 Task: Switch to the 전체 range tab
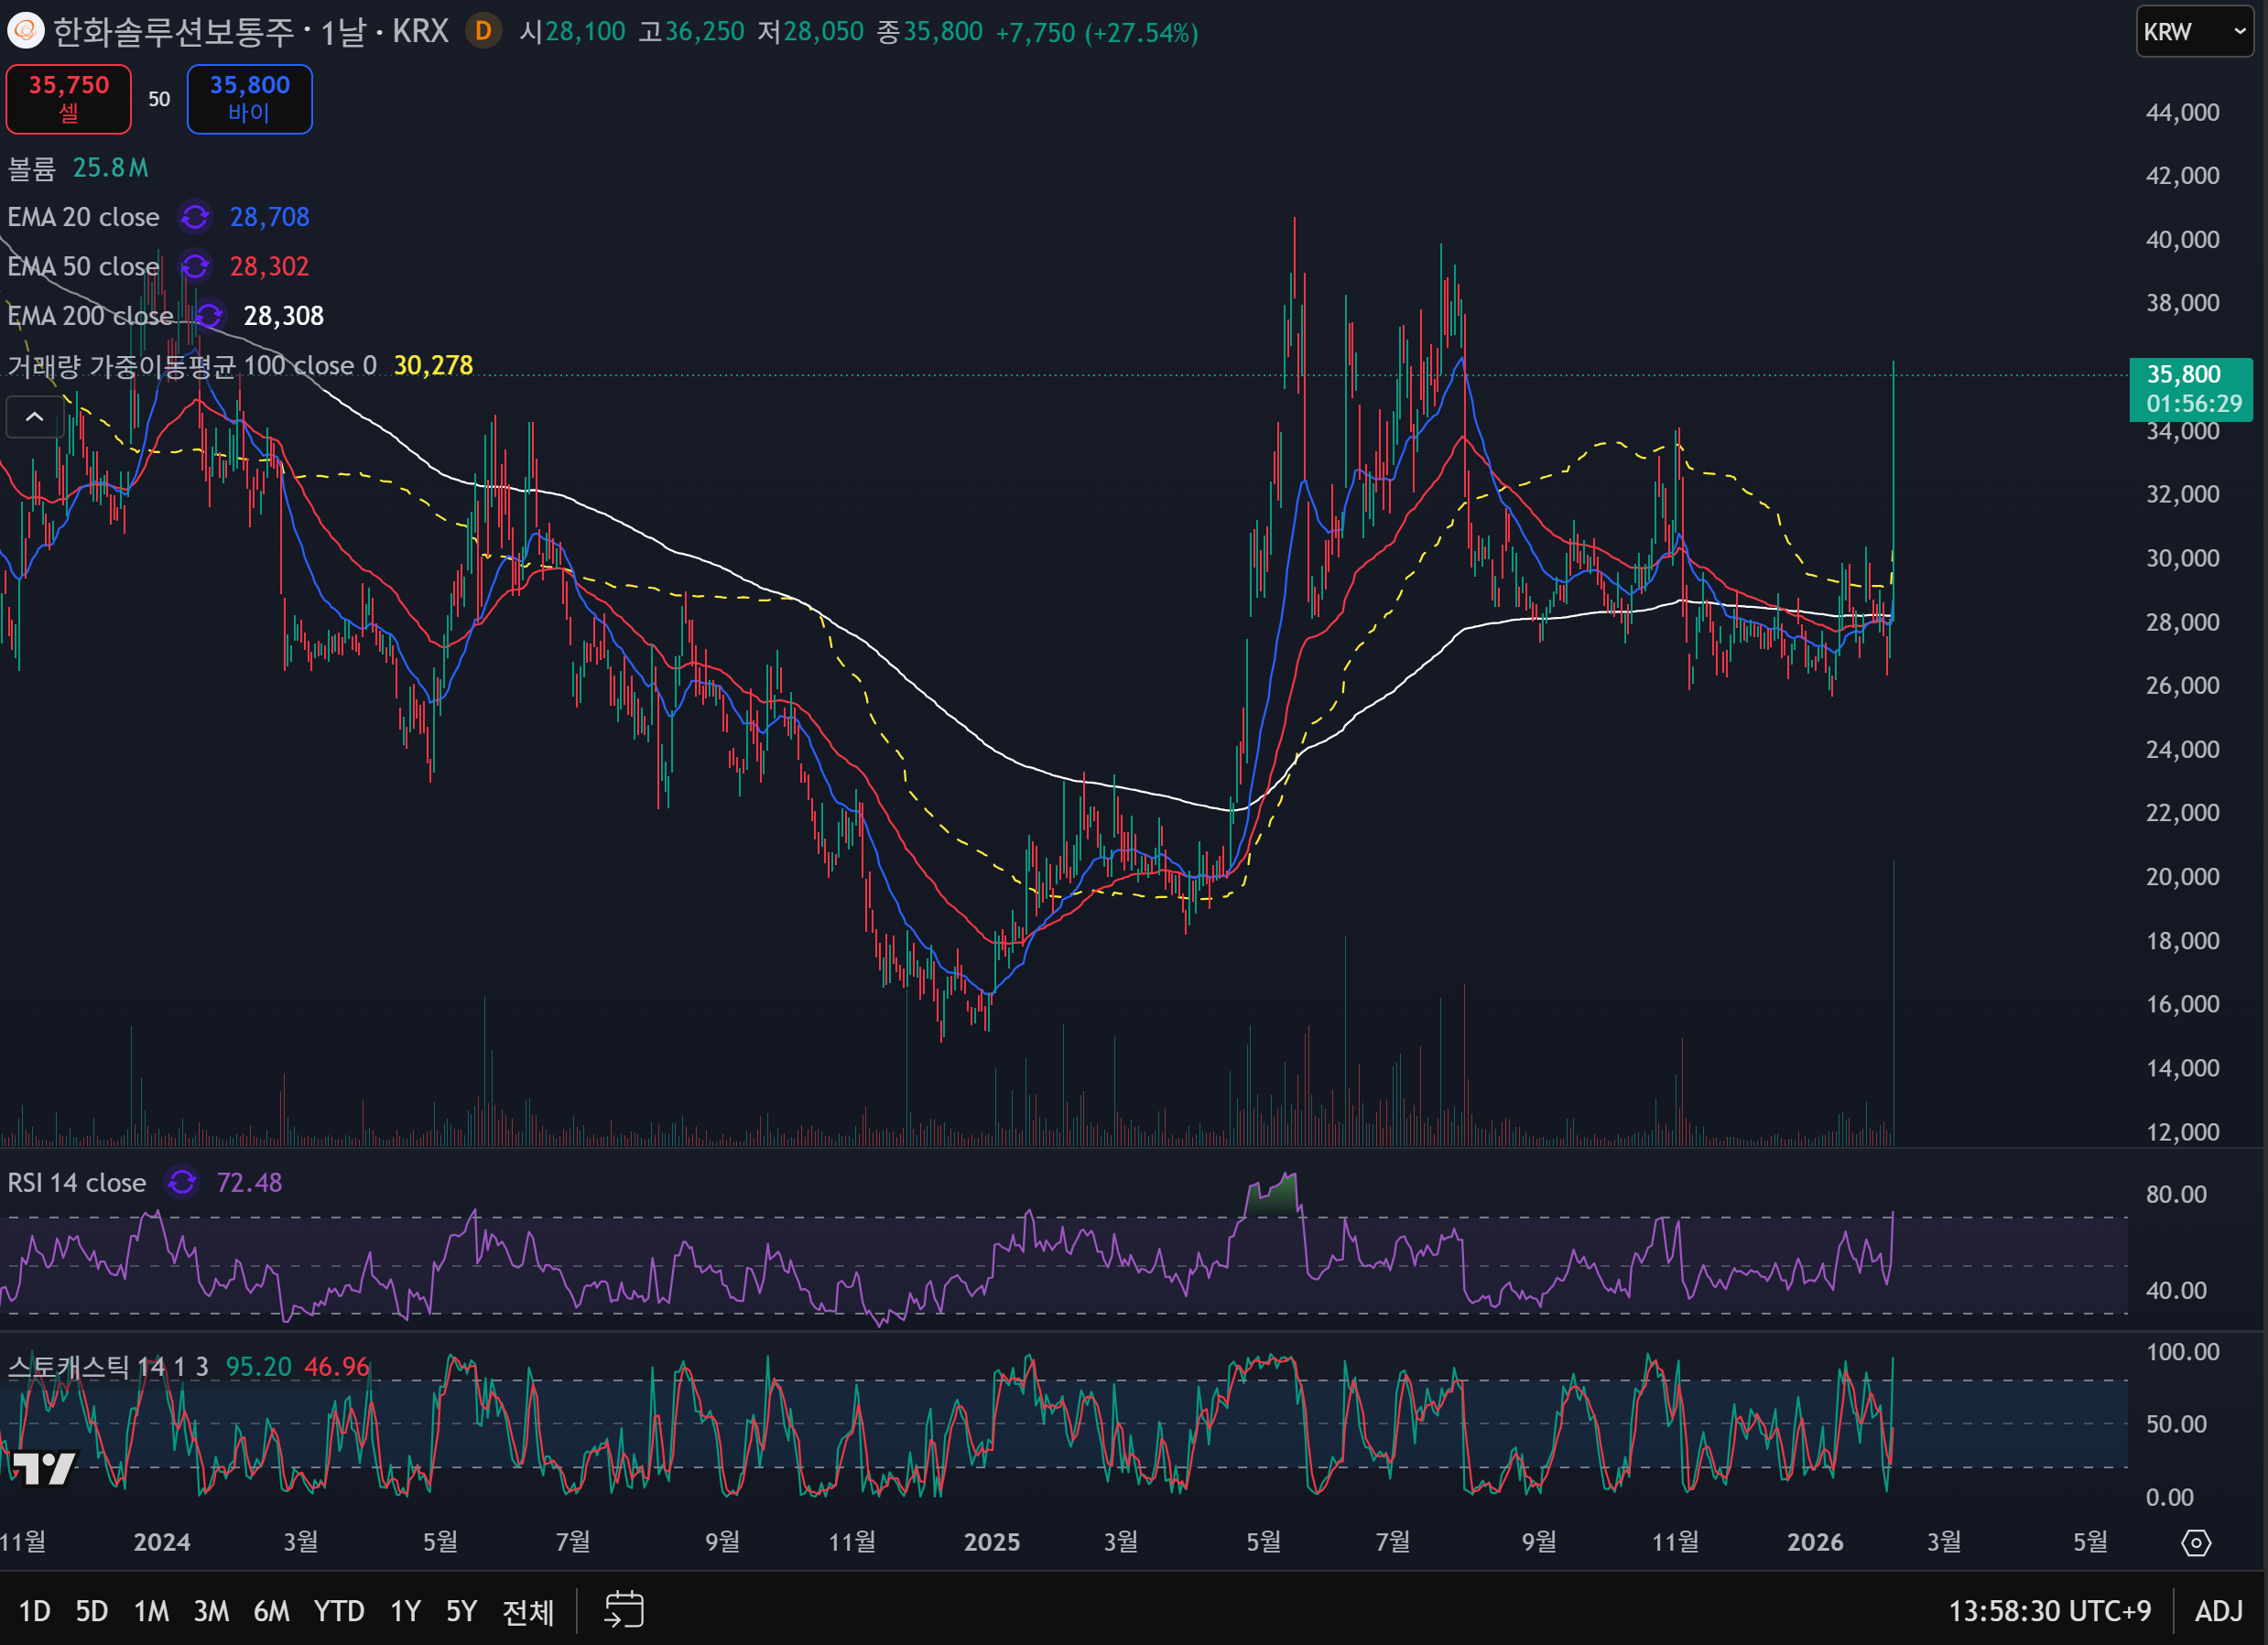point(527,1611)
